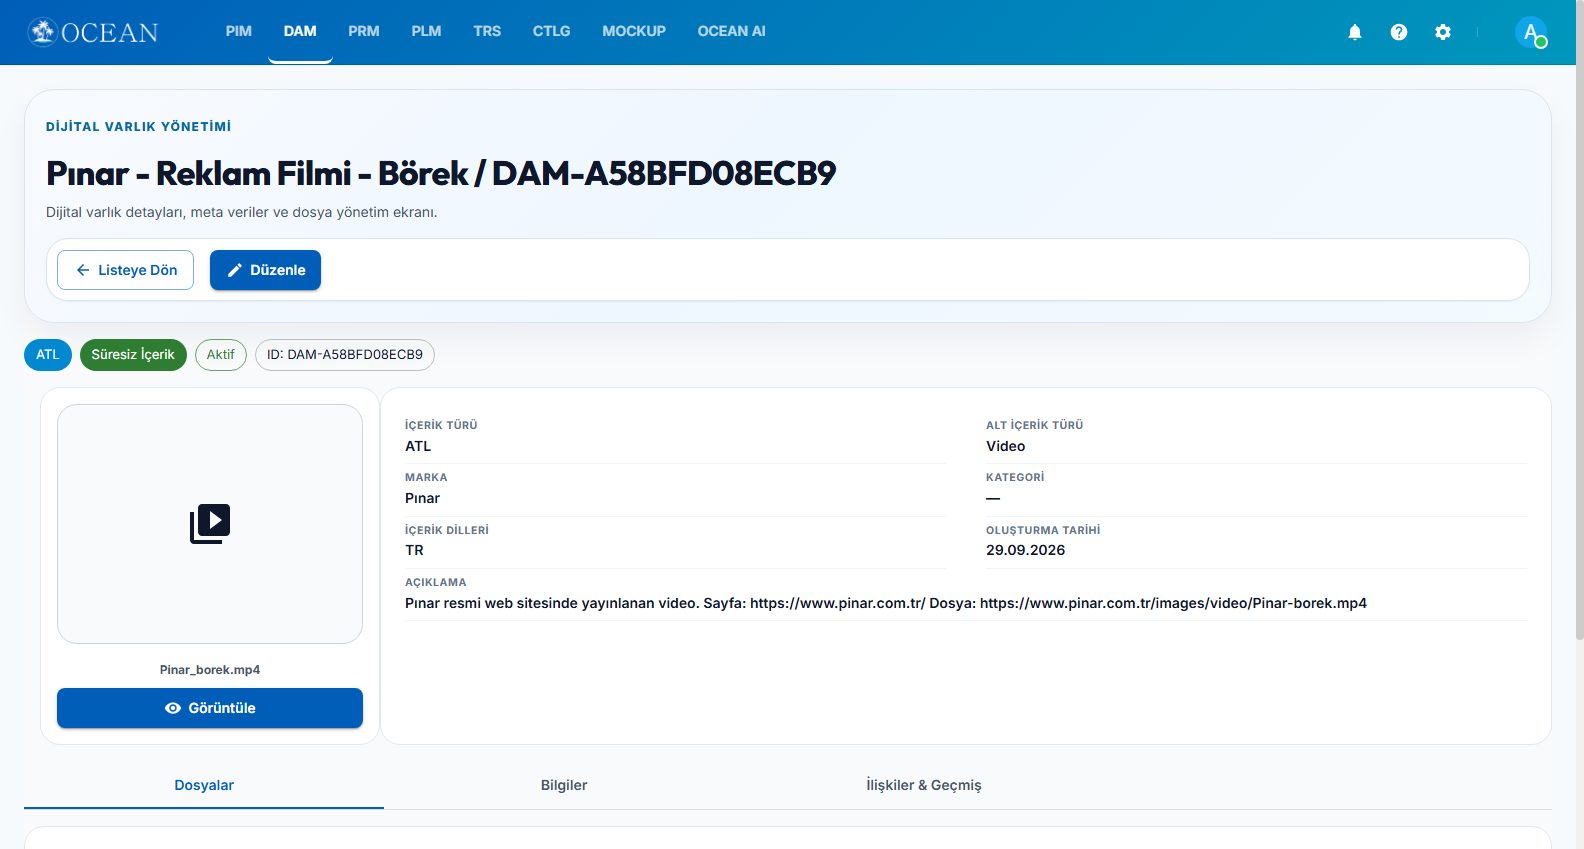
Task: Switch to the Bilgiler tab
Action: pos(564,785)
